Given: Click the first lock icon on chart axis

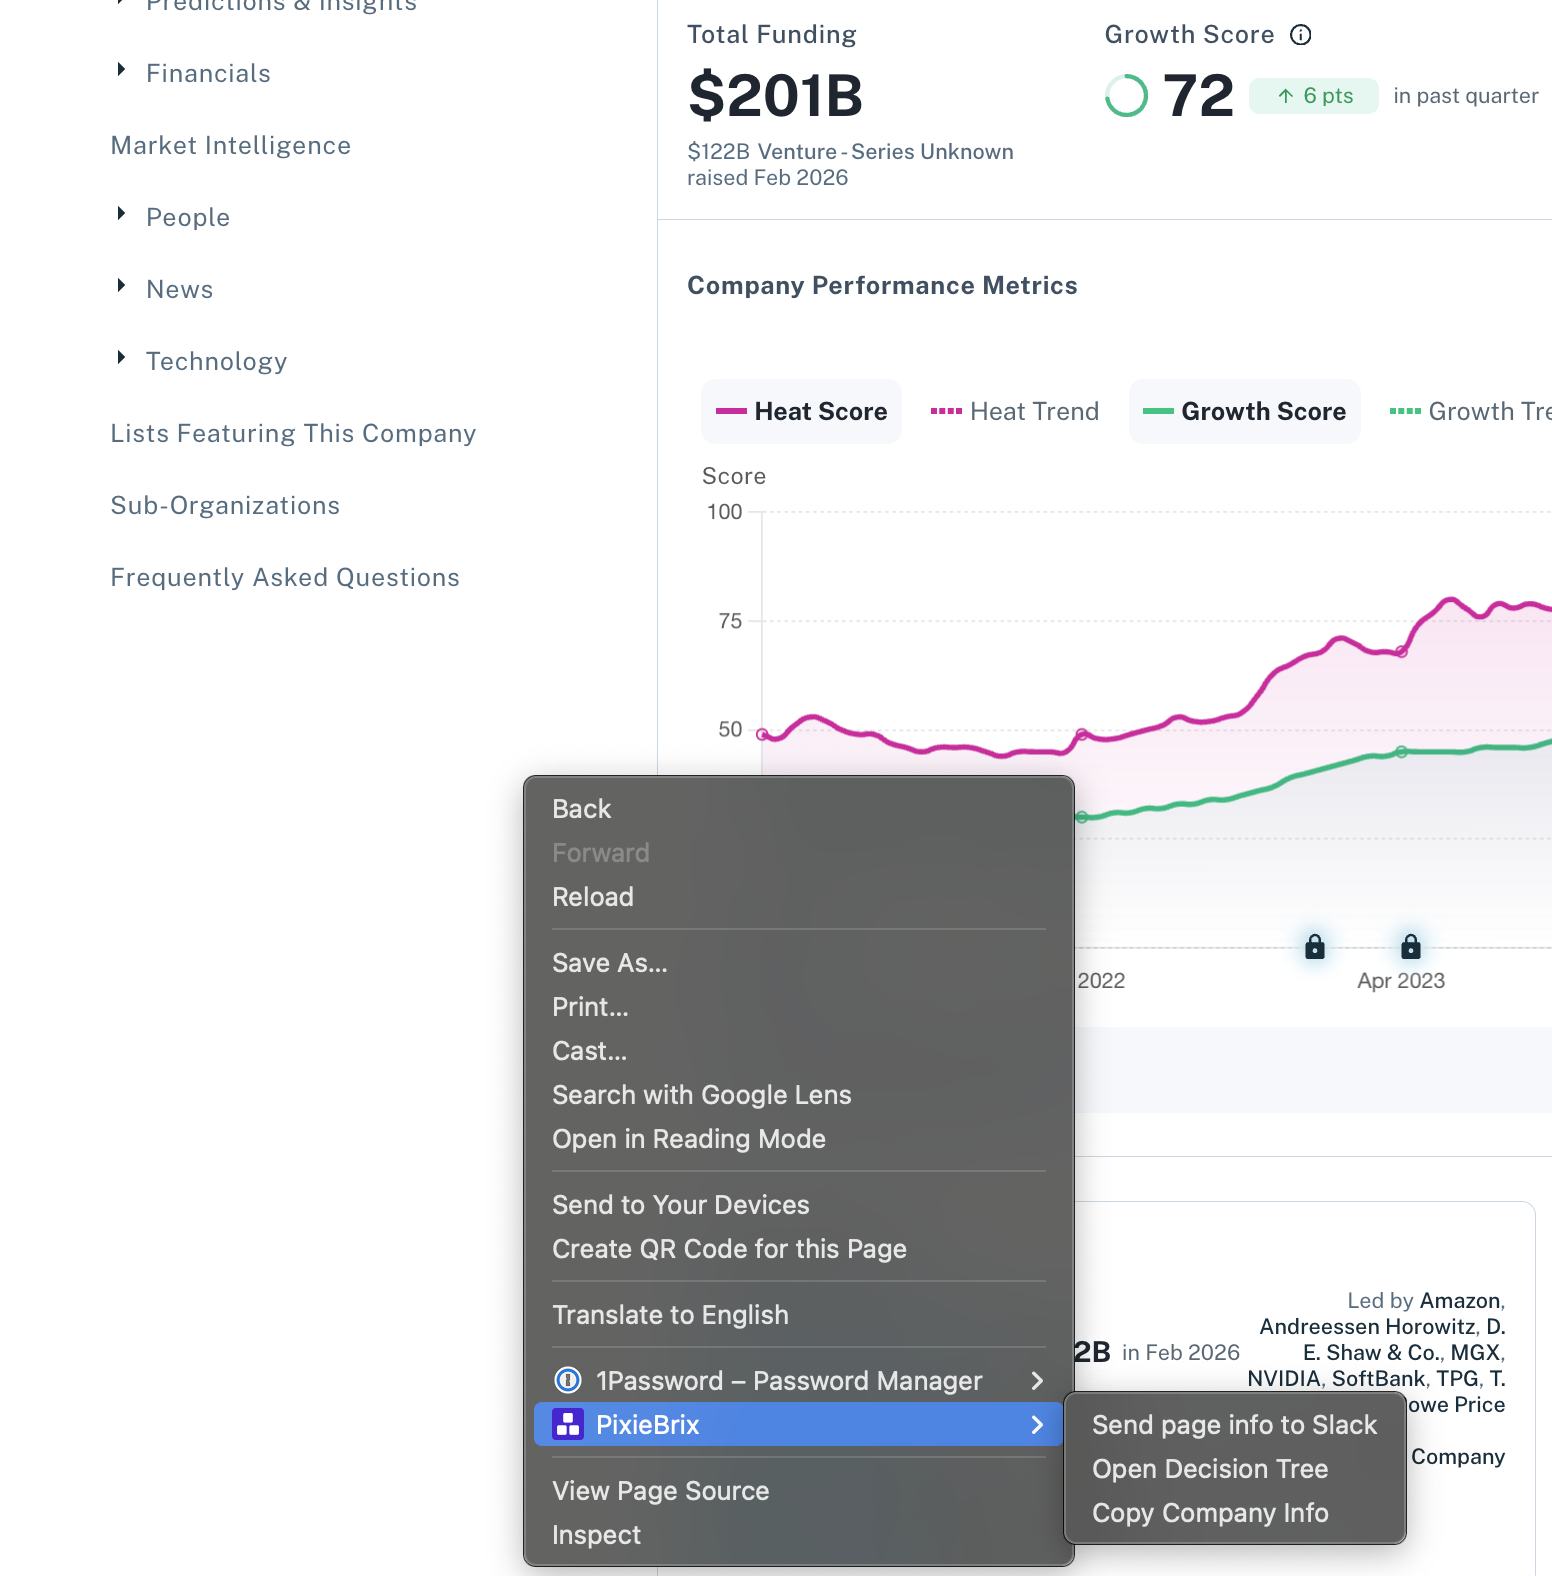Looking at the screenshot, I should 1314,946.
